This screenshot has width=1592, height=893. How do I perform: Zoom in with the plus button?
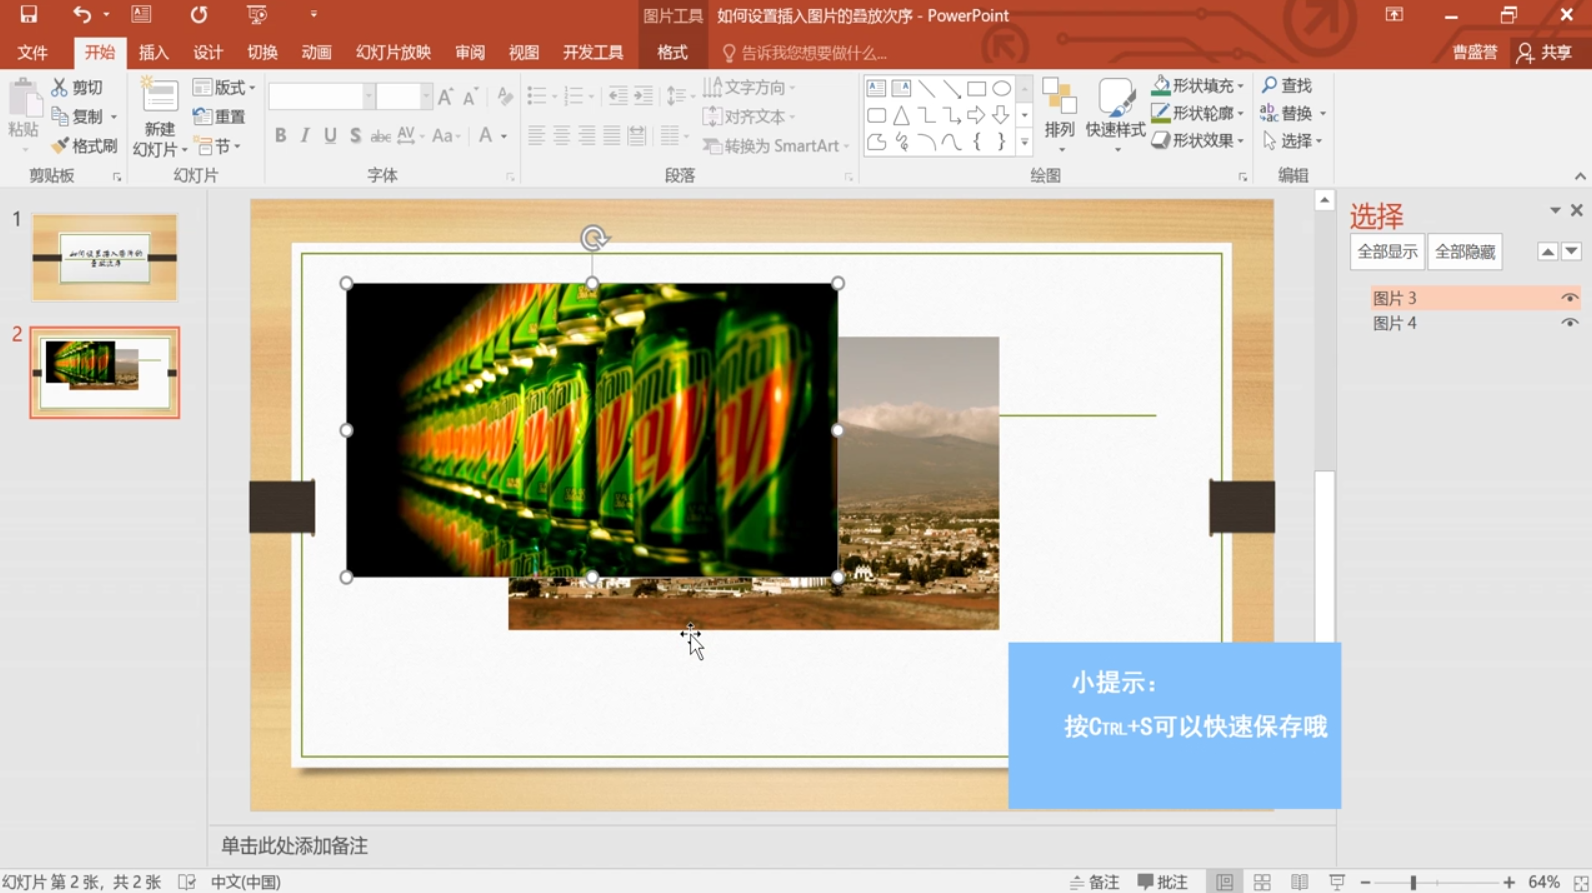(1509, 882)
